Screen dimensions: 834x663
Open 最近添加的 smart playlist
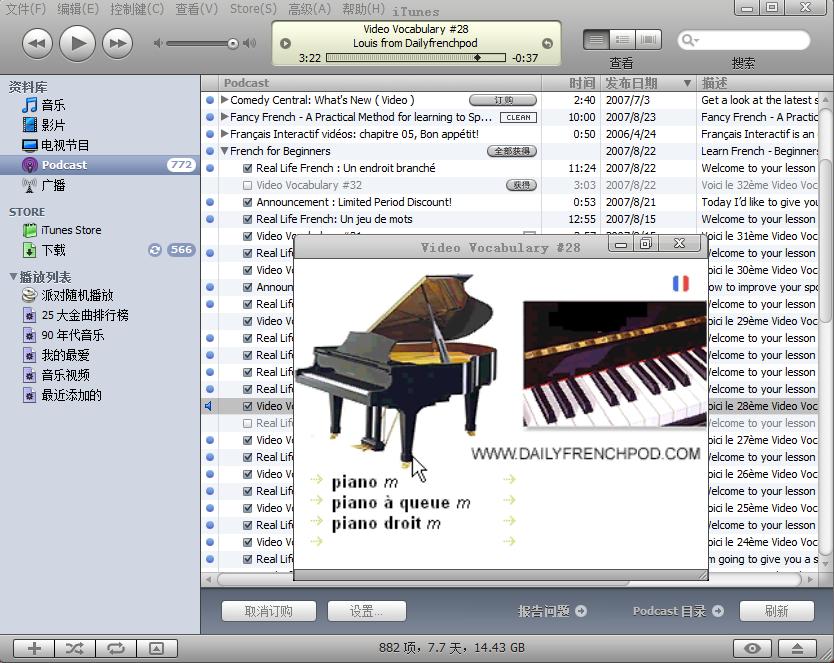point(100,395)
